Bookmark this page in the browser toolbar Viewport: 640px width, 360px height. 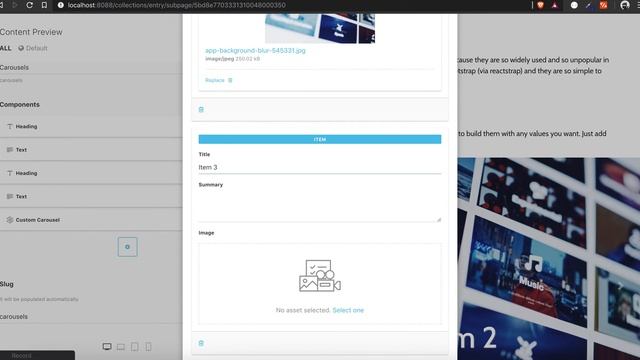[x=44, y=5]
